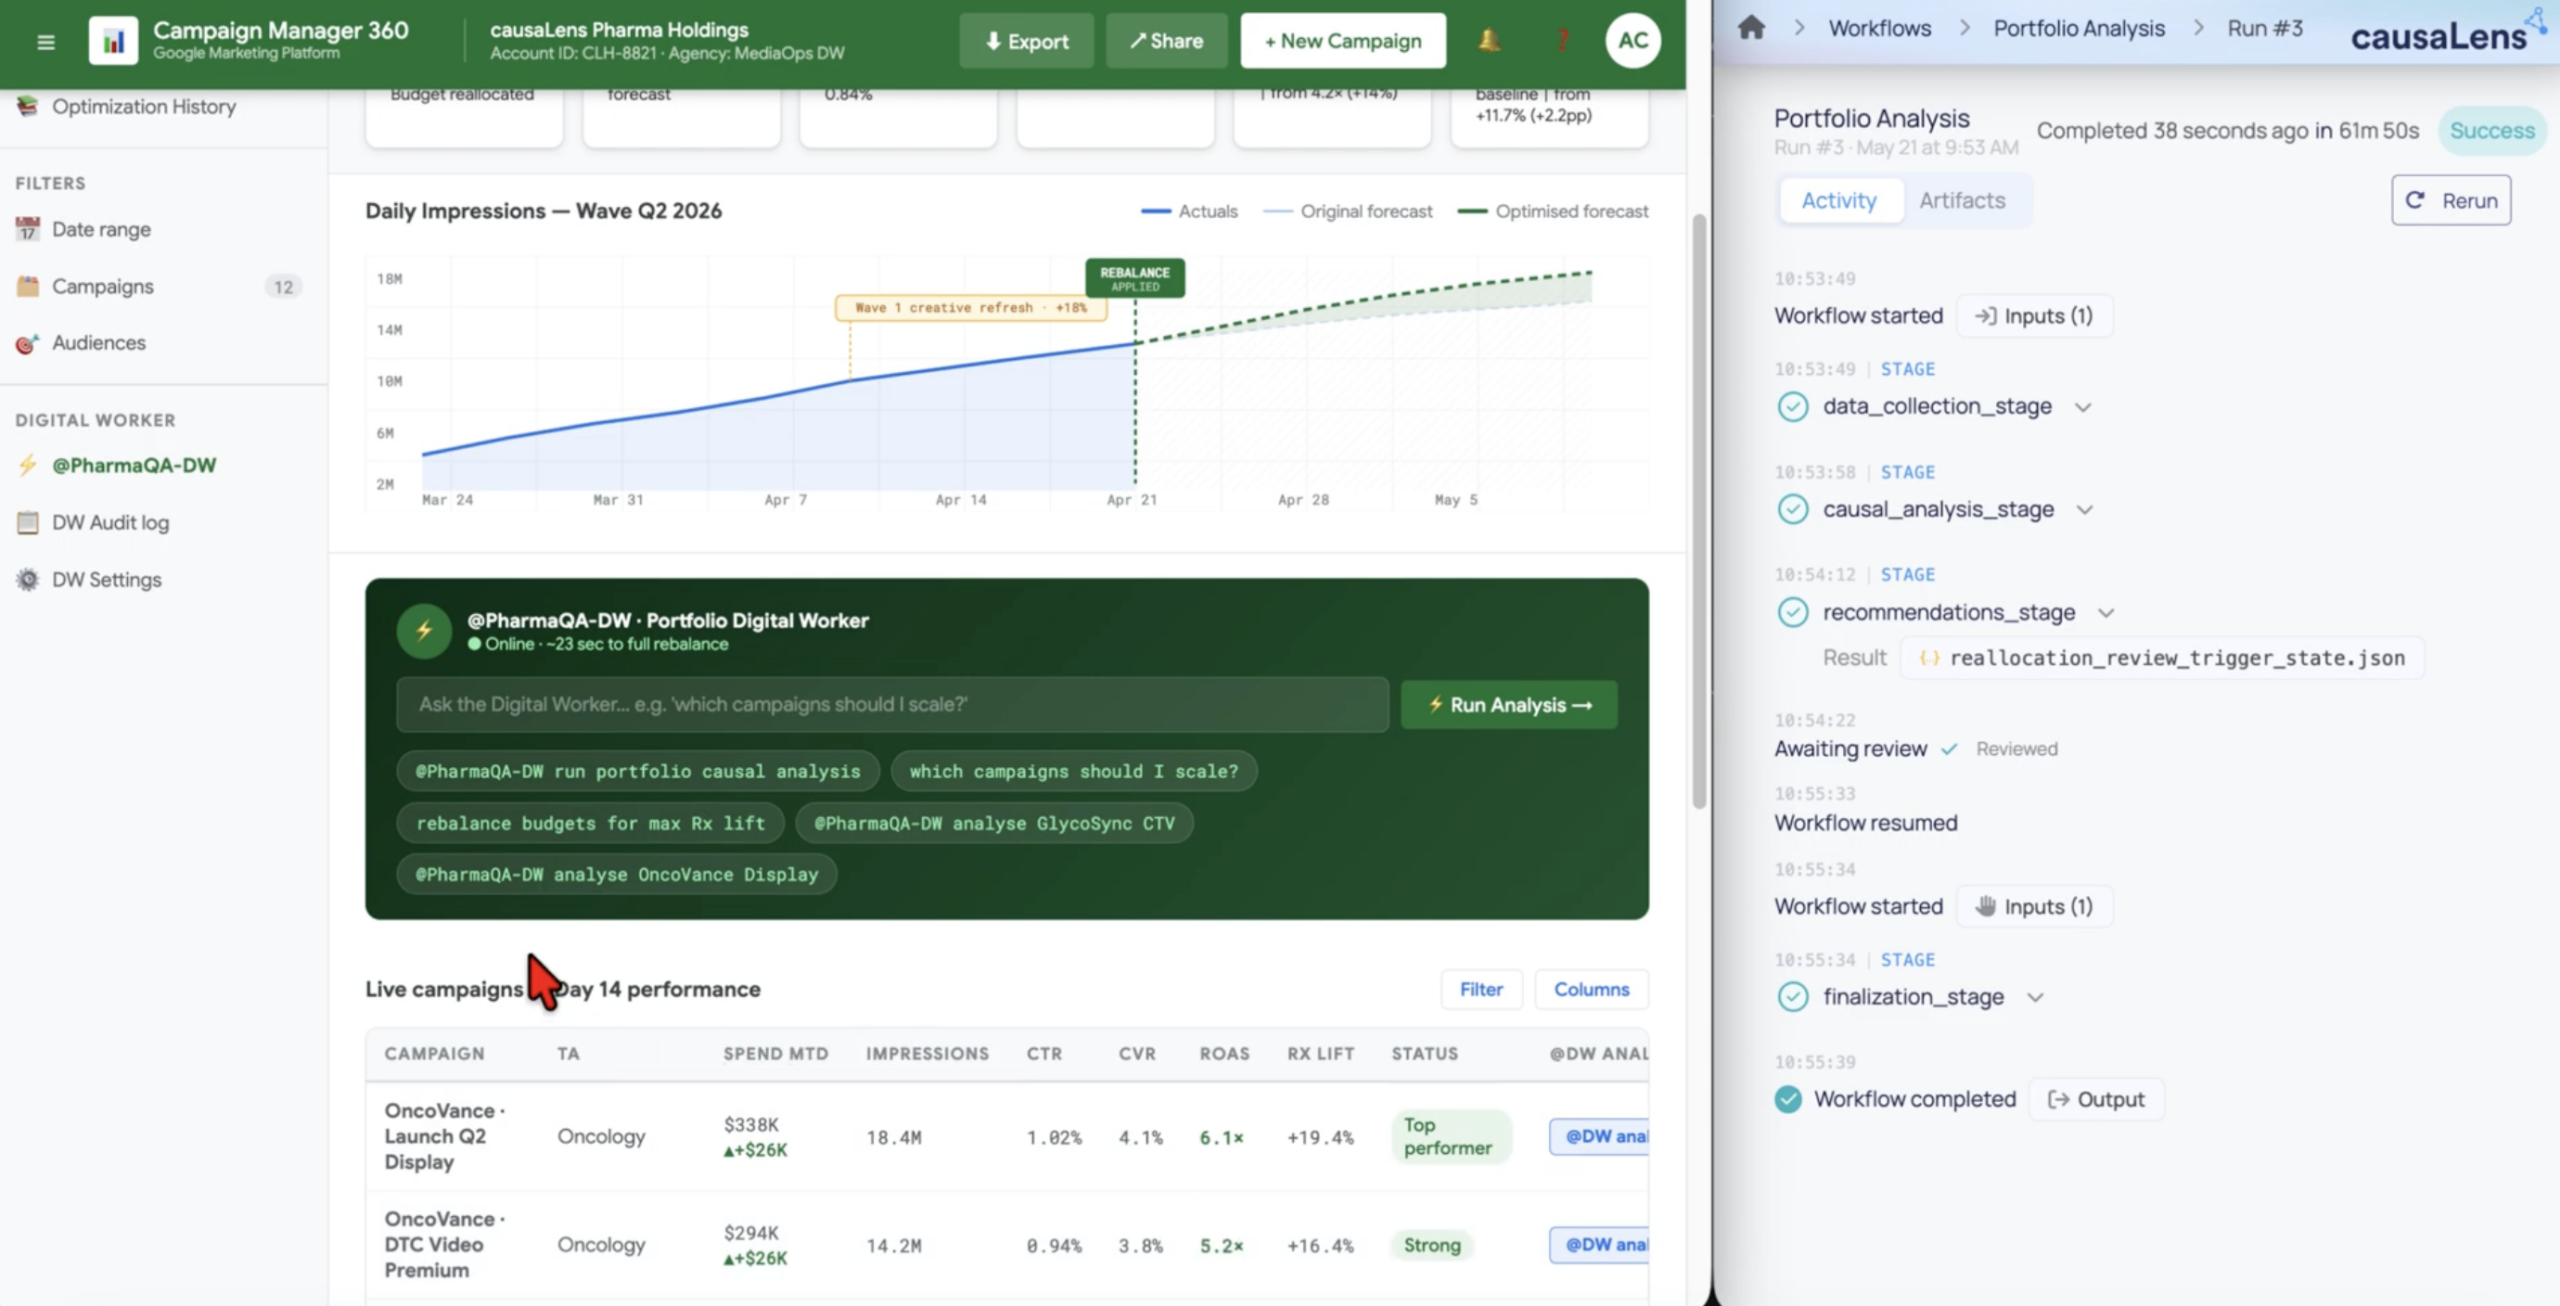Open Inputs (1) of first Workflow started

tap(2034, 316)
